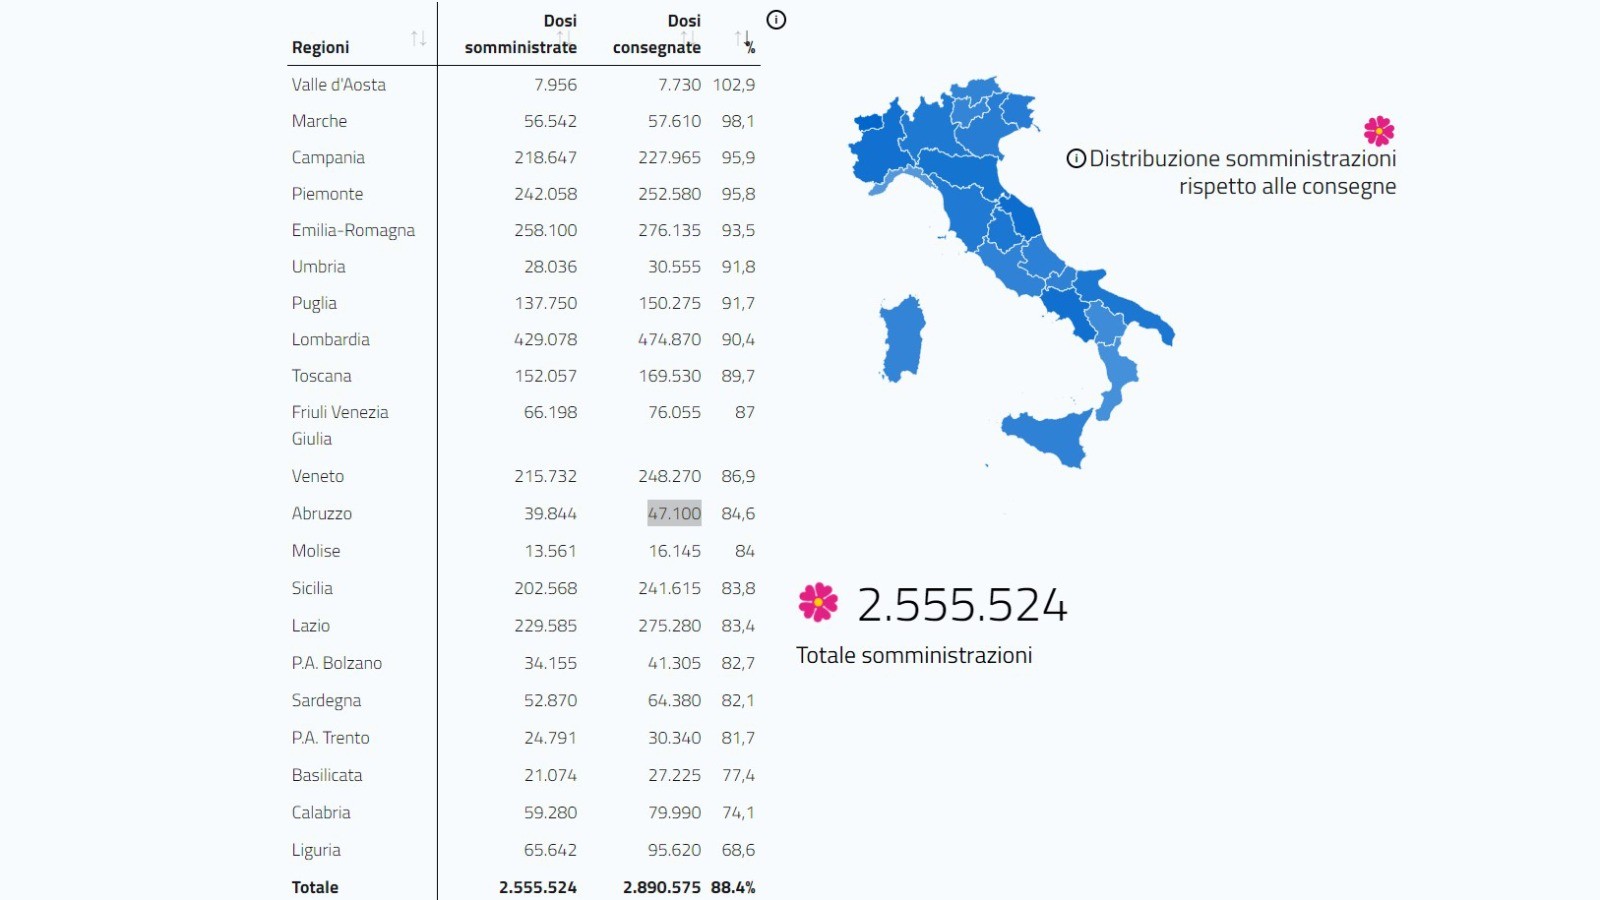Select Sicilia island on the map
This screenshot has height=900, width=1600.
[1050, 438]
